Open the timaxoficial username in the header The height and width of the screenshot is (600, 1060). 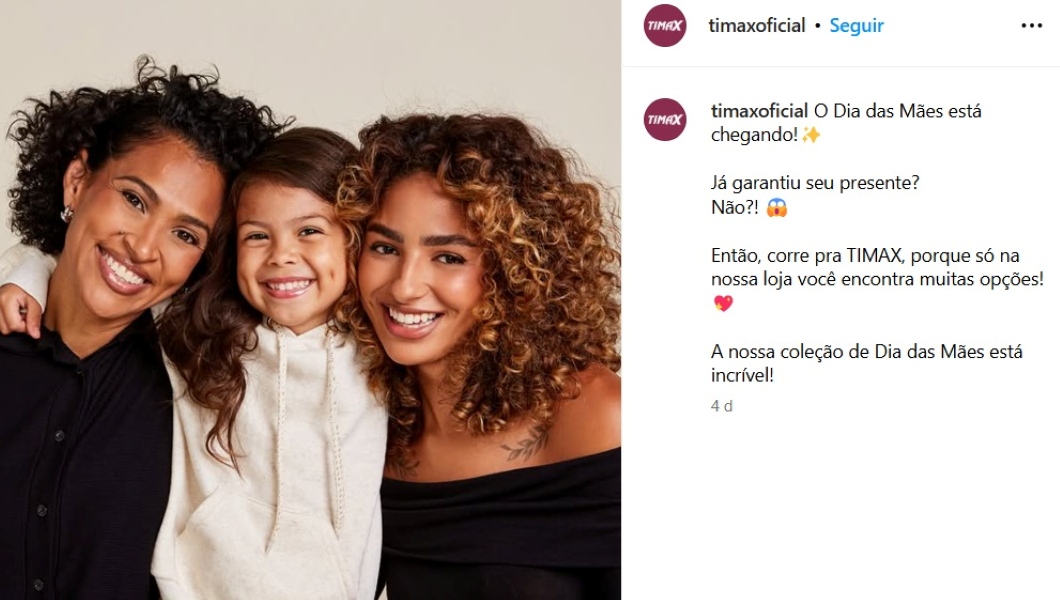point(756,26)
